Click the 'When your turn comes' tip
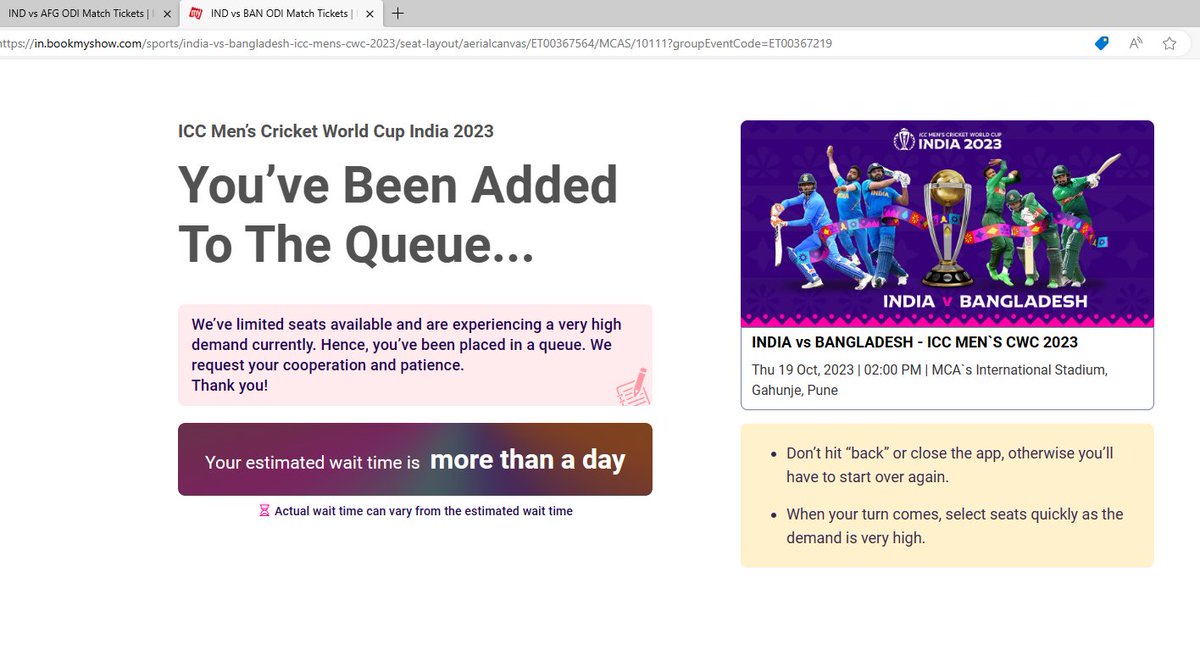1200x650 pixels. 955,526
